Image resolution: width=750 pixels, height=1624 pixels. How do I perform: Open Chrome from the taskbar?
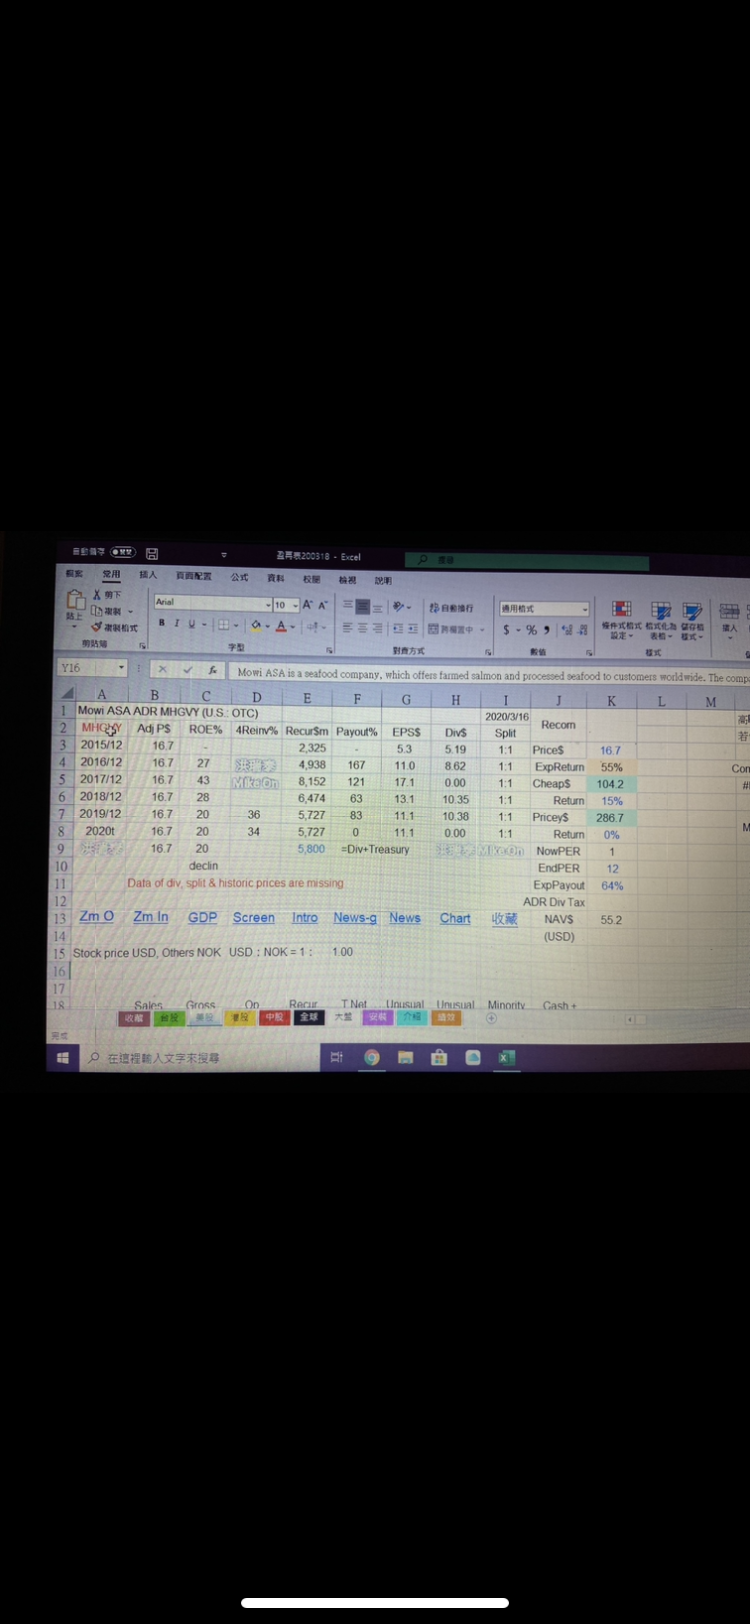pos(371,1057)
